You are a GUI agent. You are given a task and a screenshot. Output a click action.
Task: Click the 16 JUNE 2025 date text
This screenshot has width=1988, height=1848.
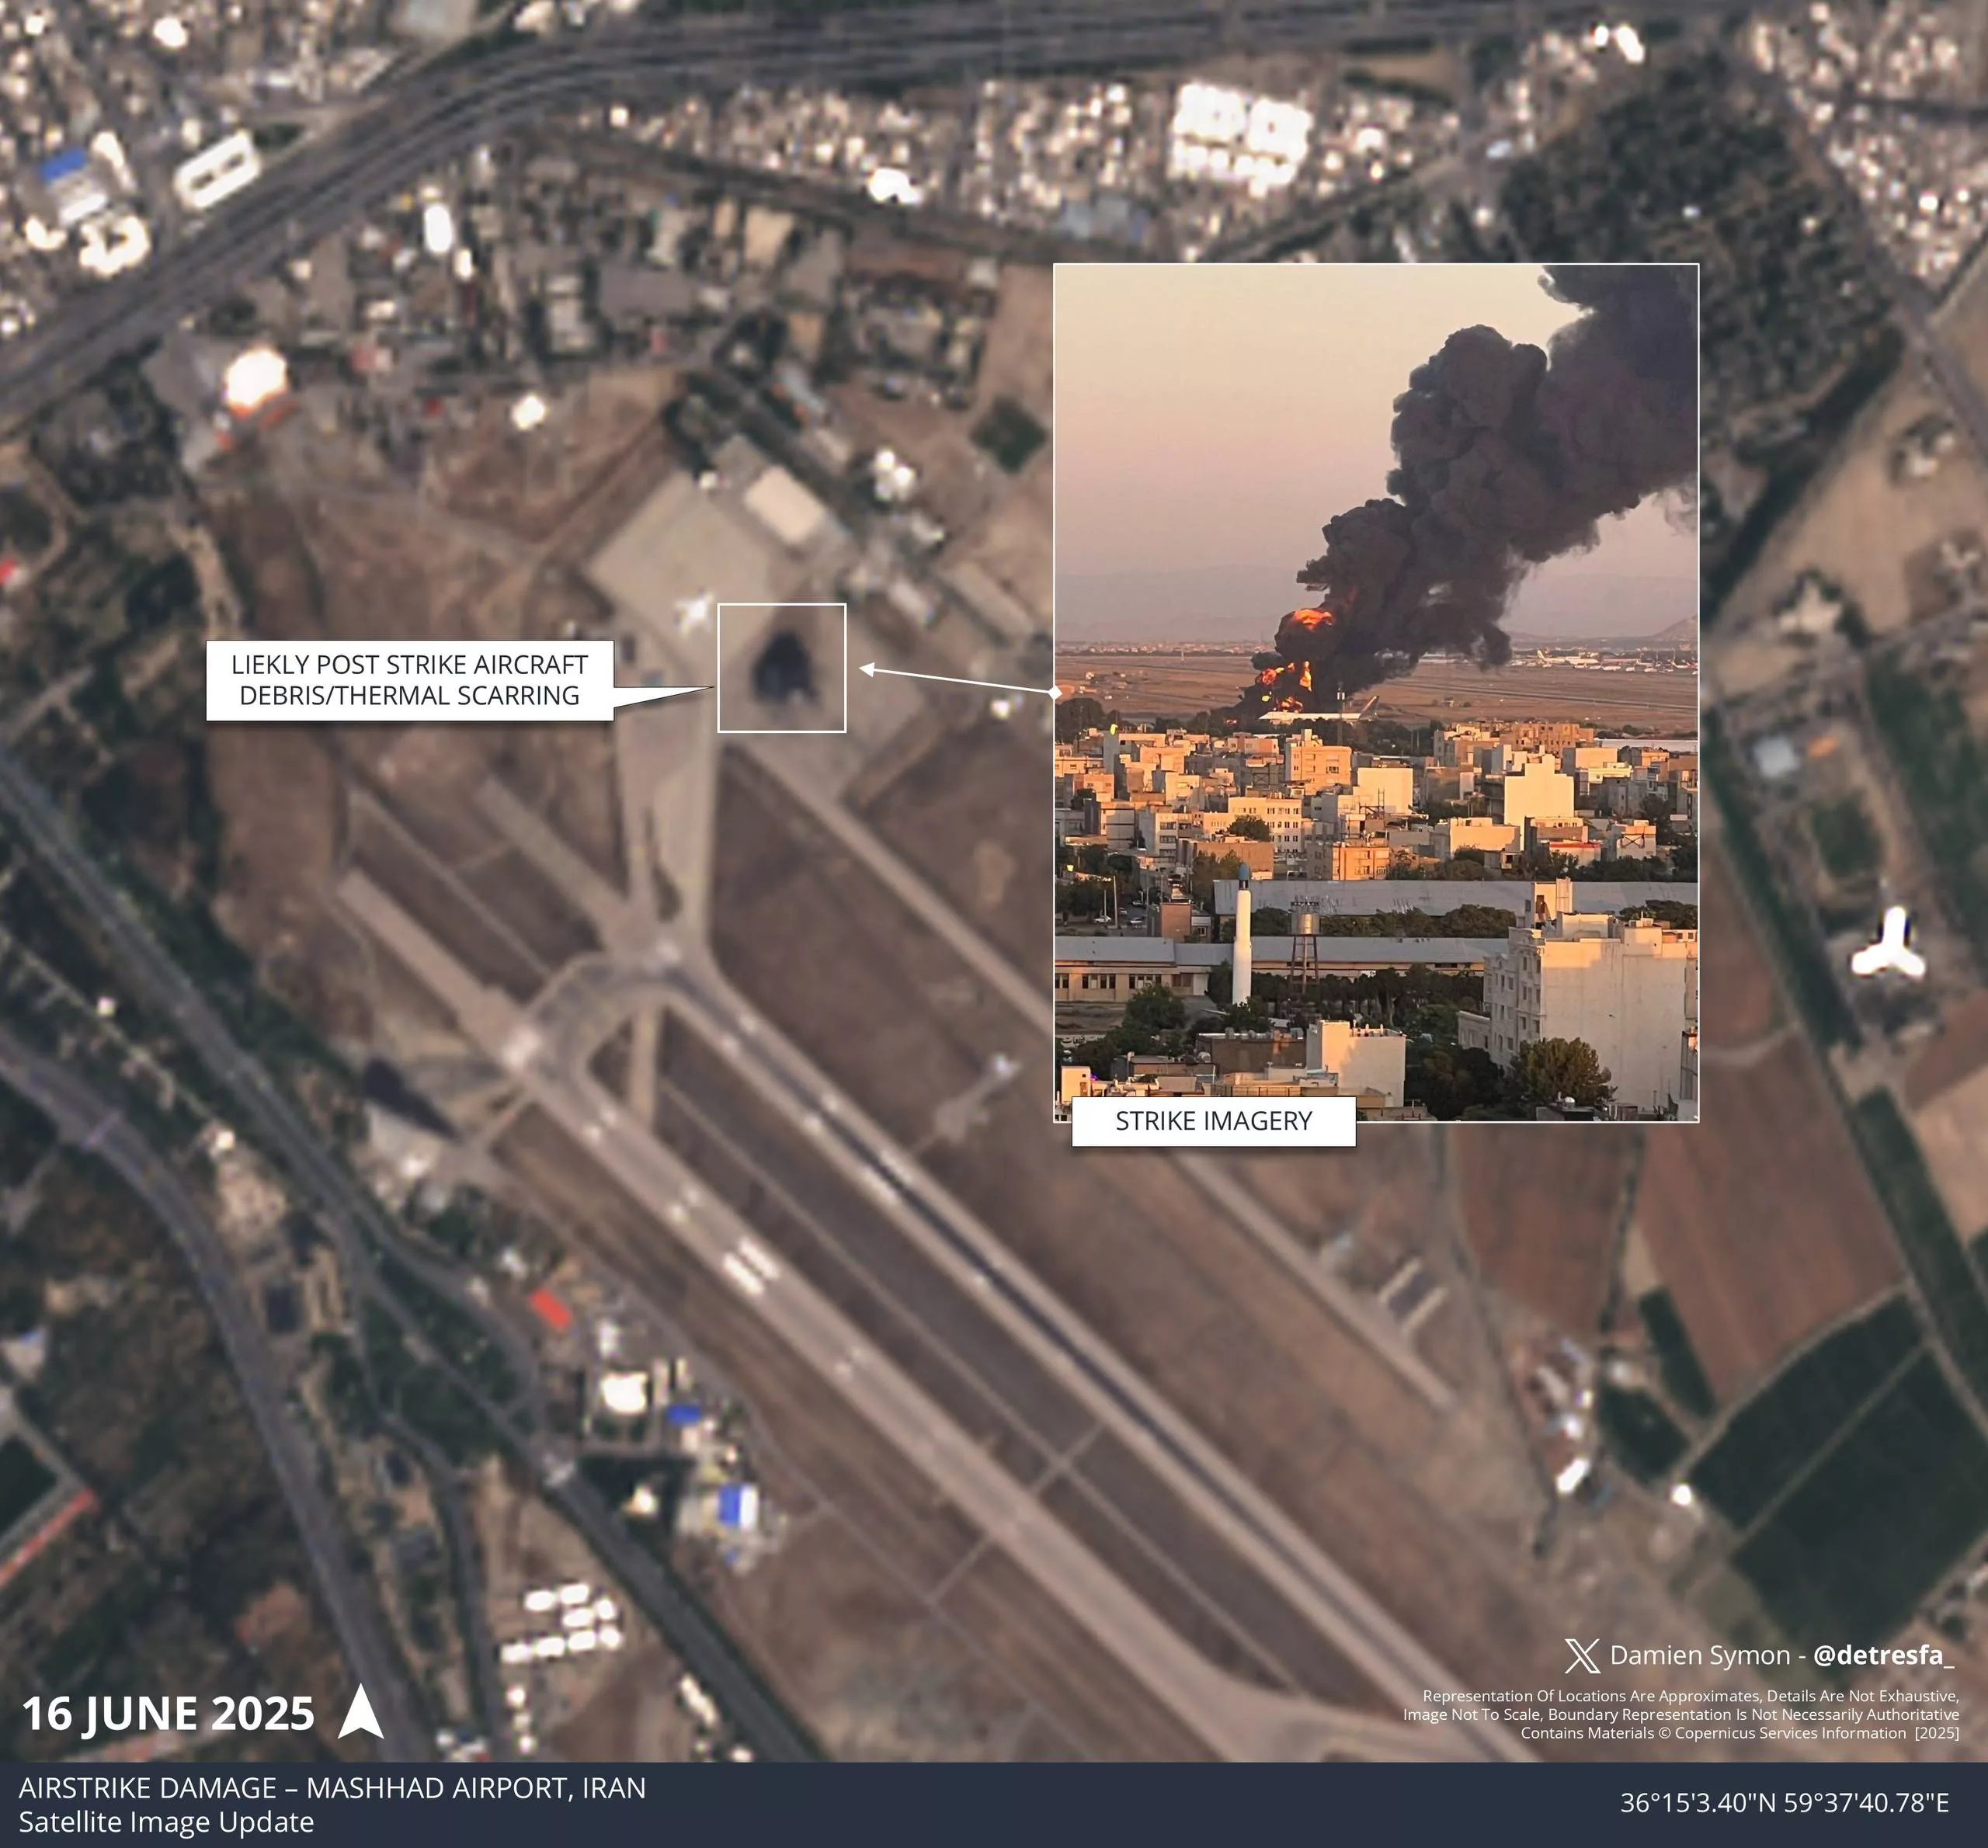168,1714
